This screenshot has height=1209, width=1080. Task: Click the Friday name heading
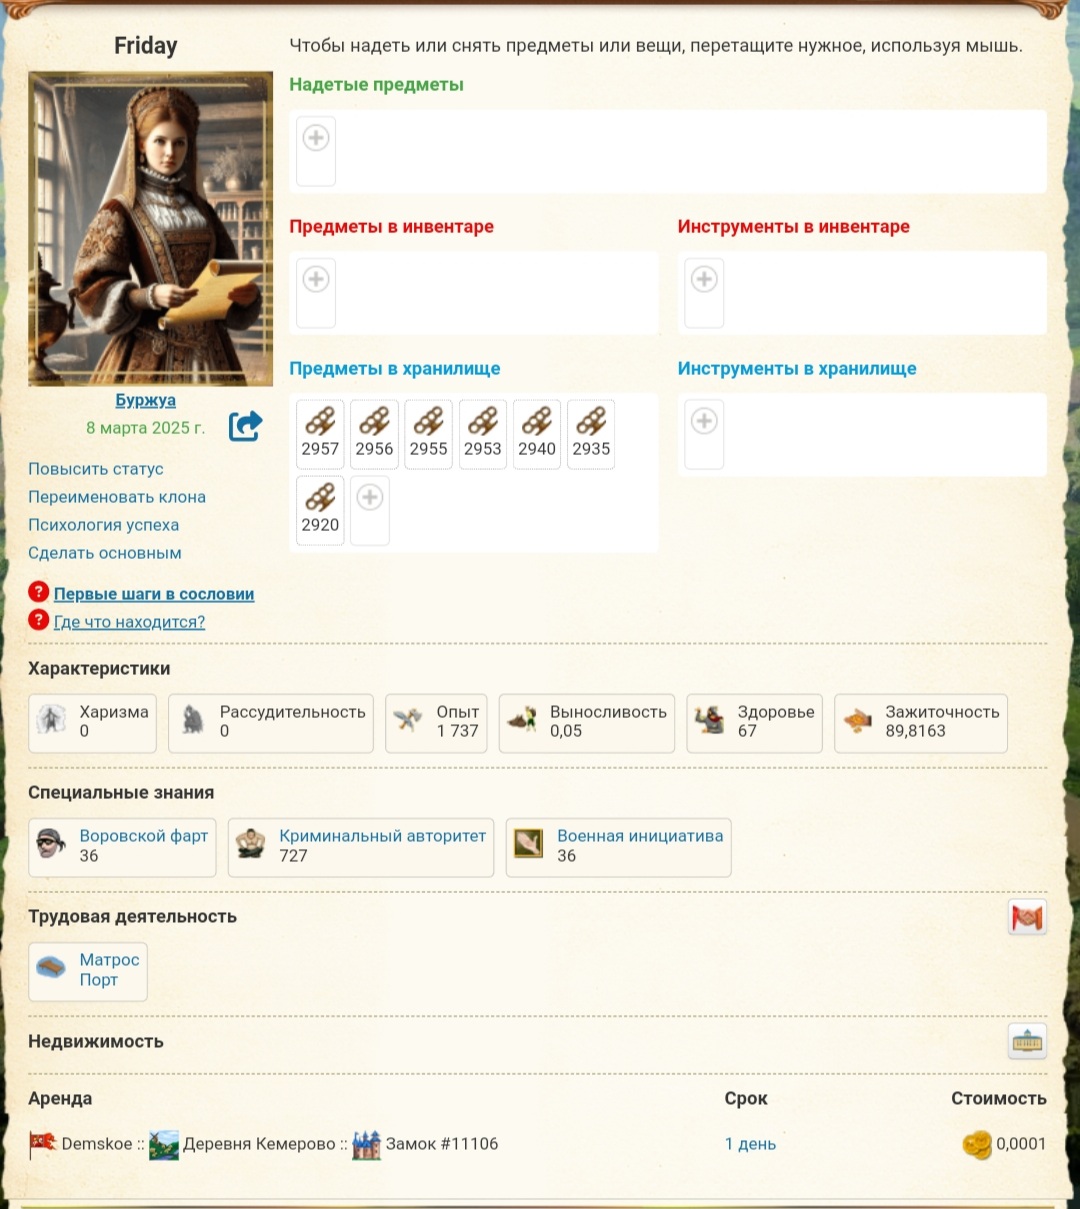click(x=146, y=46)
